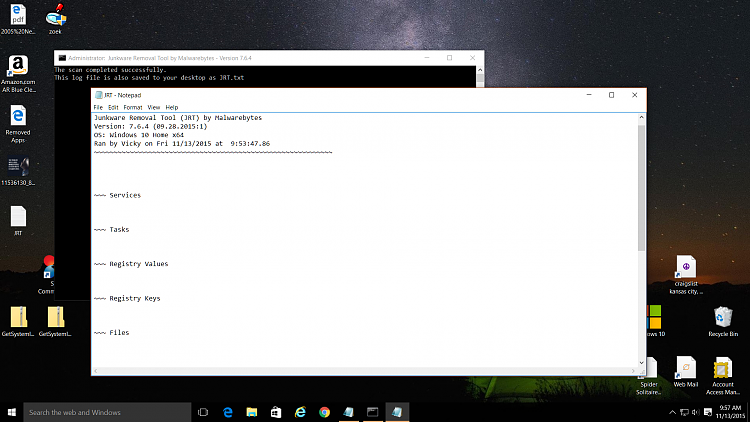
Task: Open the Action Center notifications icon
Action: 708,412
